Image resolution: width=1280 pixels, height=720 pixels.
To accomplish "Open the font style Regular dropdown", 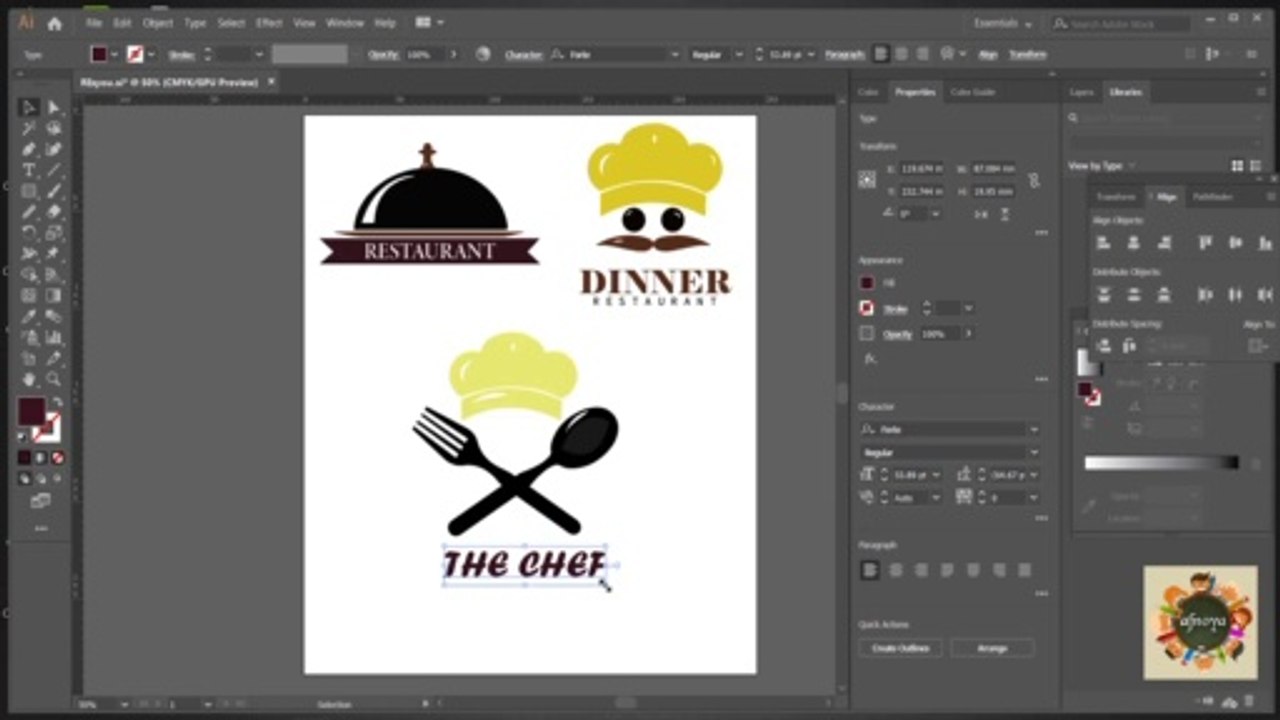I will coord(1033,453).
